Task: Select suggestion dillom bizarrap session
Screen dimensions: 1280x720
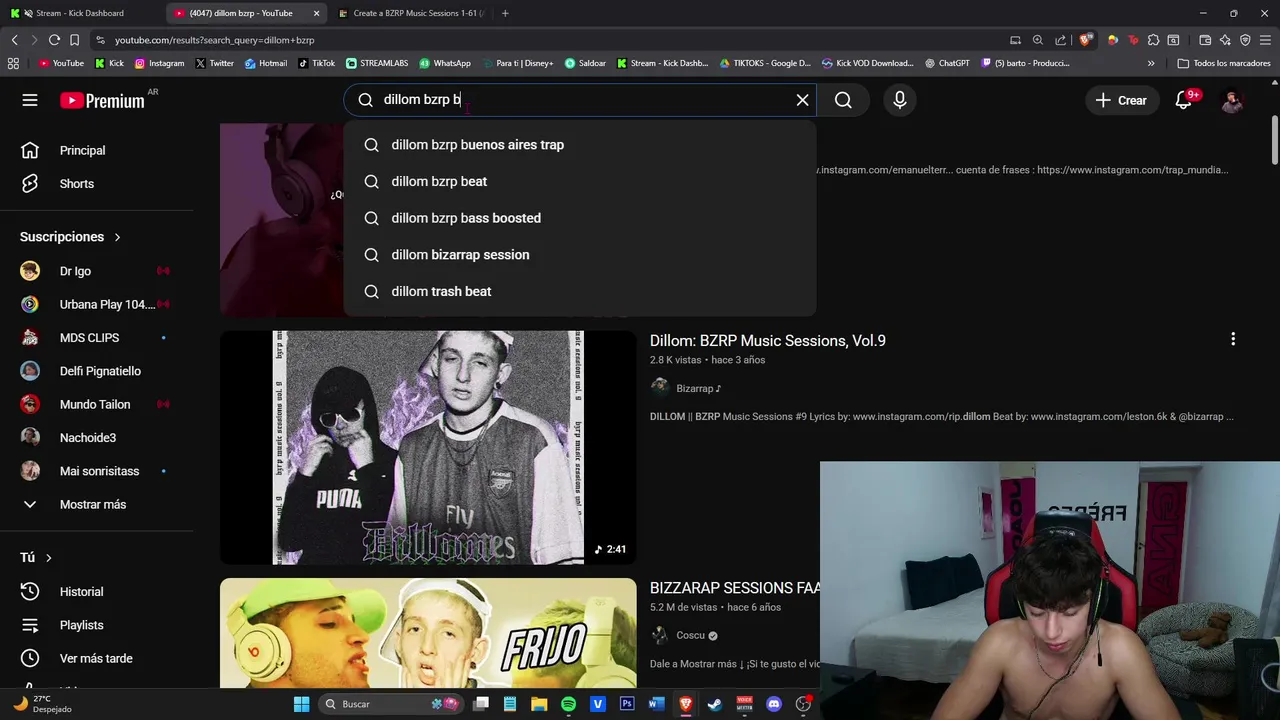Action: [x=580, y=255]
